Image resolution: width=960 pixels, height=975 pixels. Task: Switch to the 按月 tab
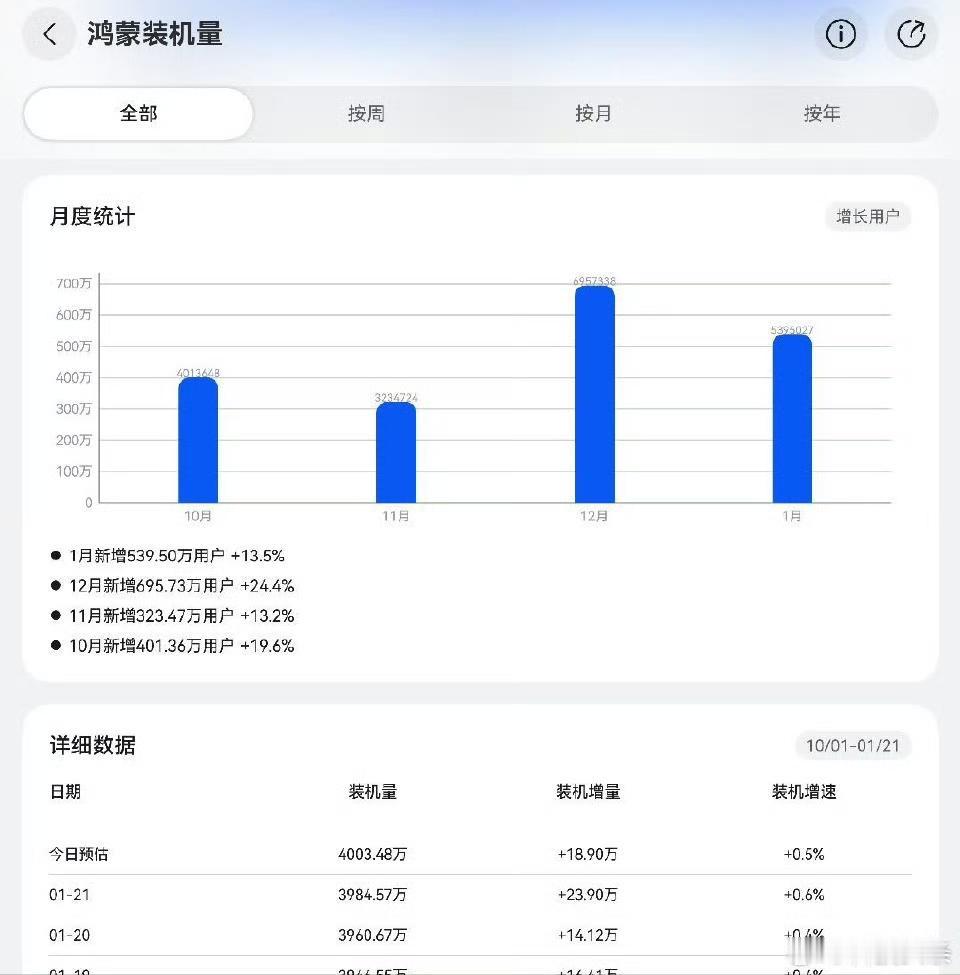594,114
